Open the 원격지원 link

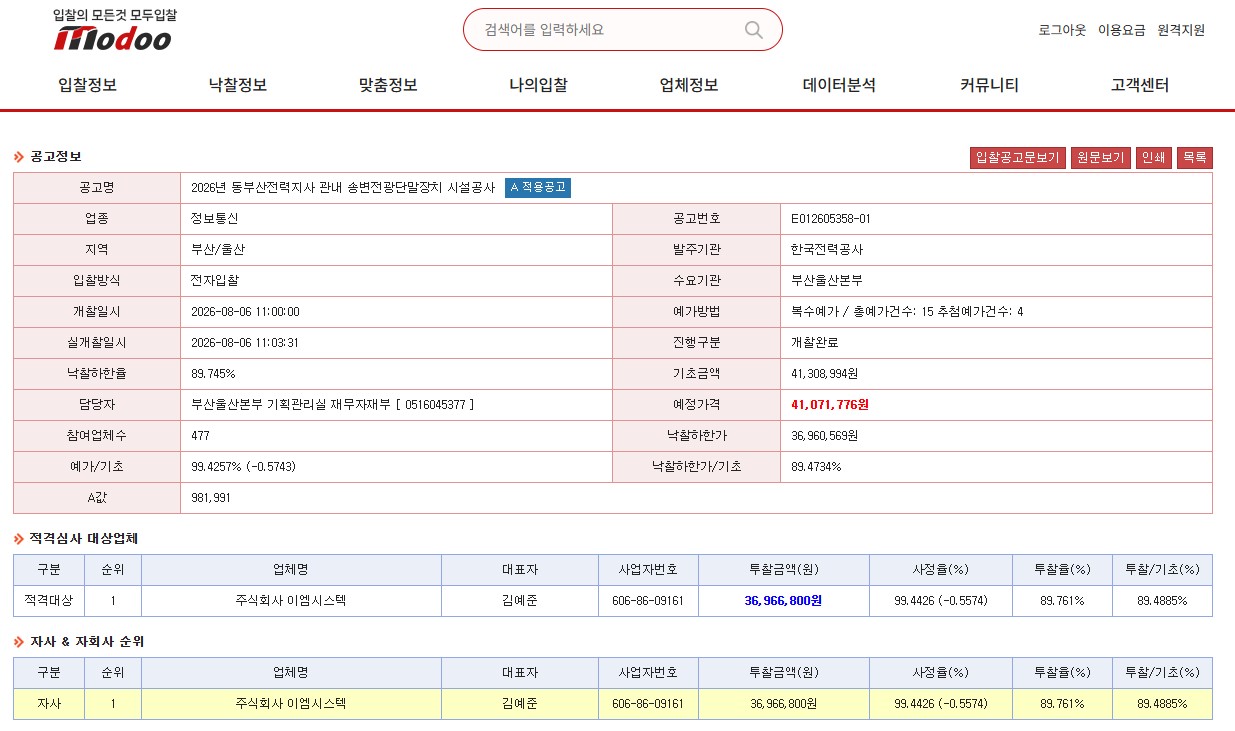point(1181,30)
